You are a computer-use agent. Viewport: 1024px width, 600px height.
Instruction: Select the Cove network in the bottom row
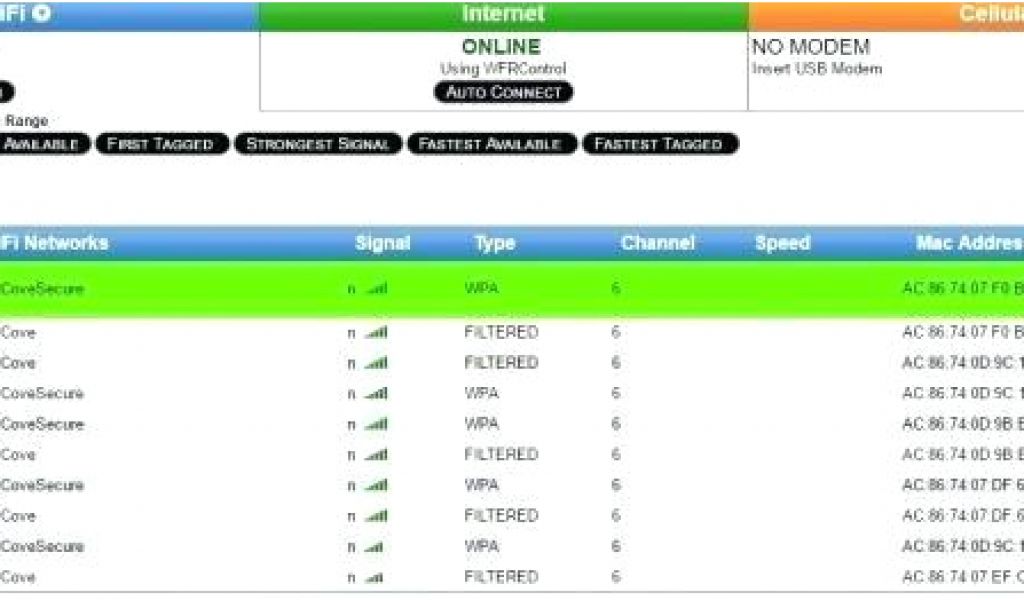(x=18, y=577)
